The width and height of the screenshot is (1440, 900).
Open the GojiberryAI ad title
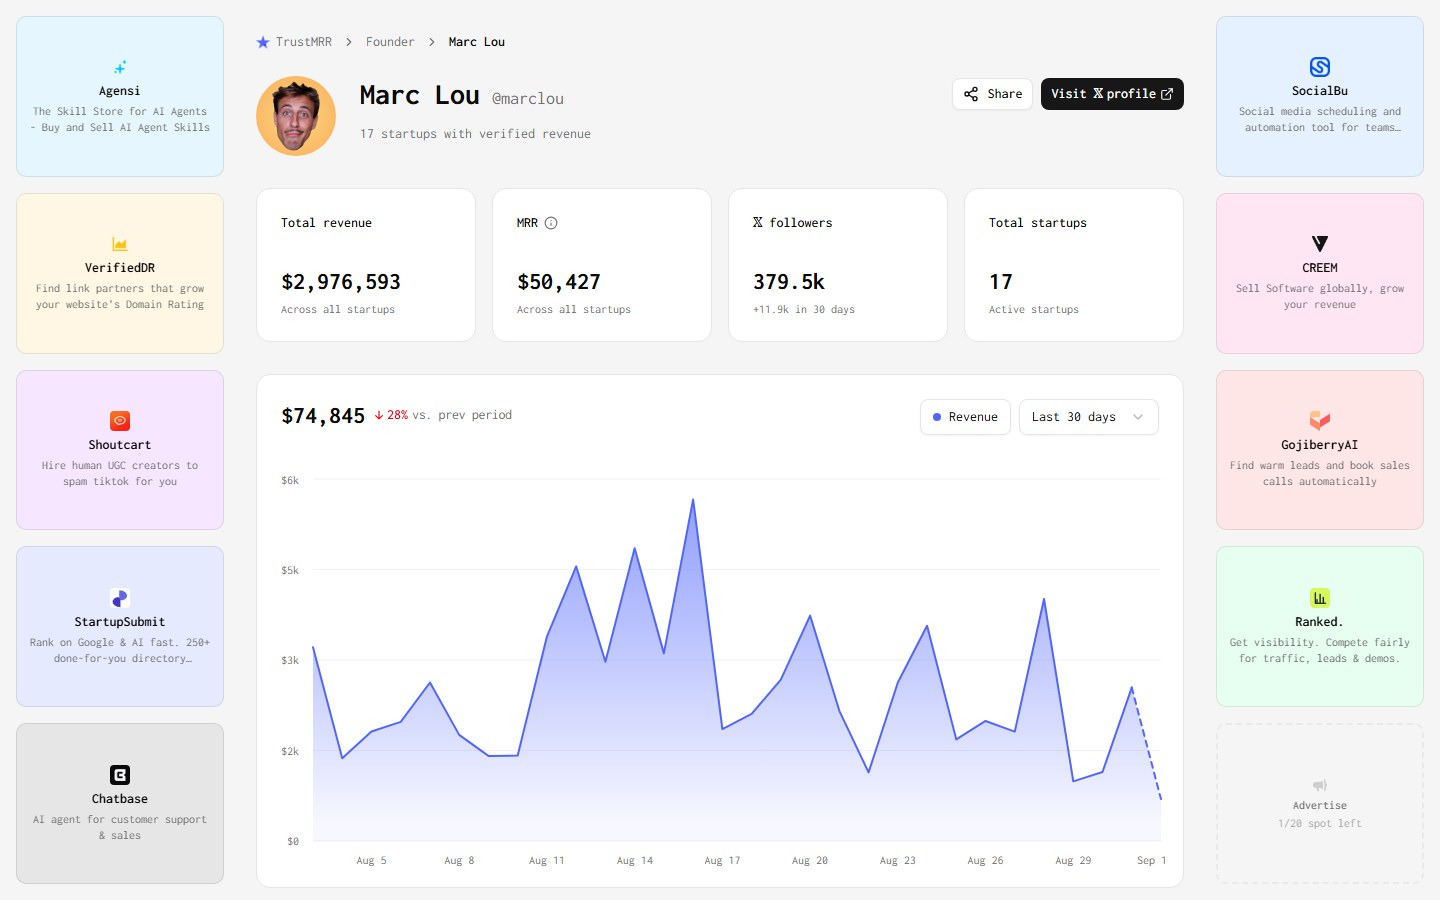pyautogui.click(x=1320, y=445)
